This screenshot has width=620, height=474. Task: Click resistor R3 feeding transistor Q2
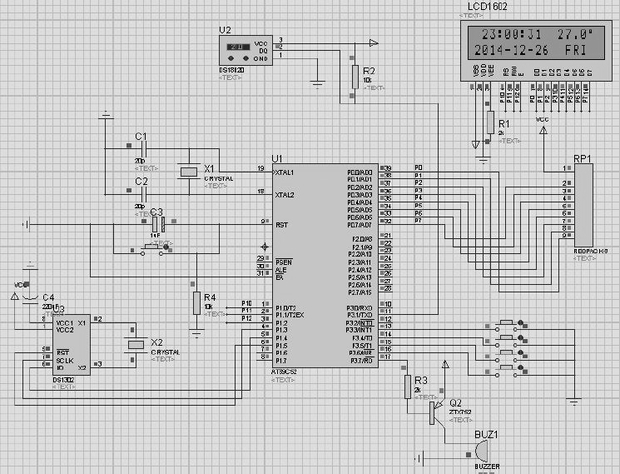click(408, 387)
